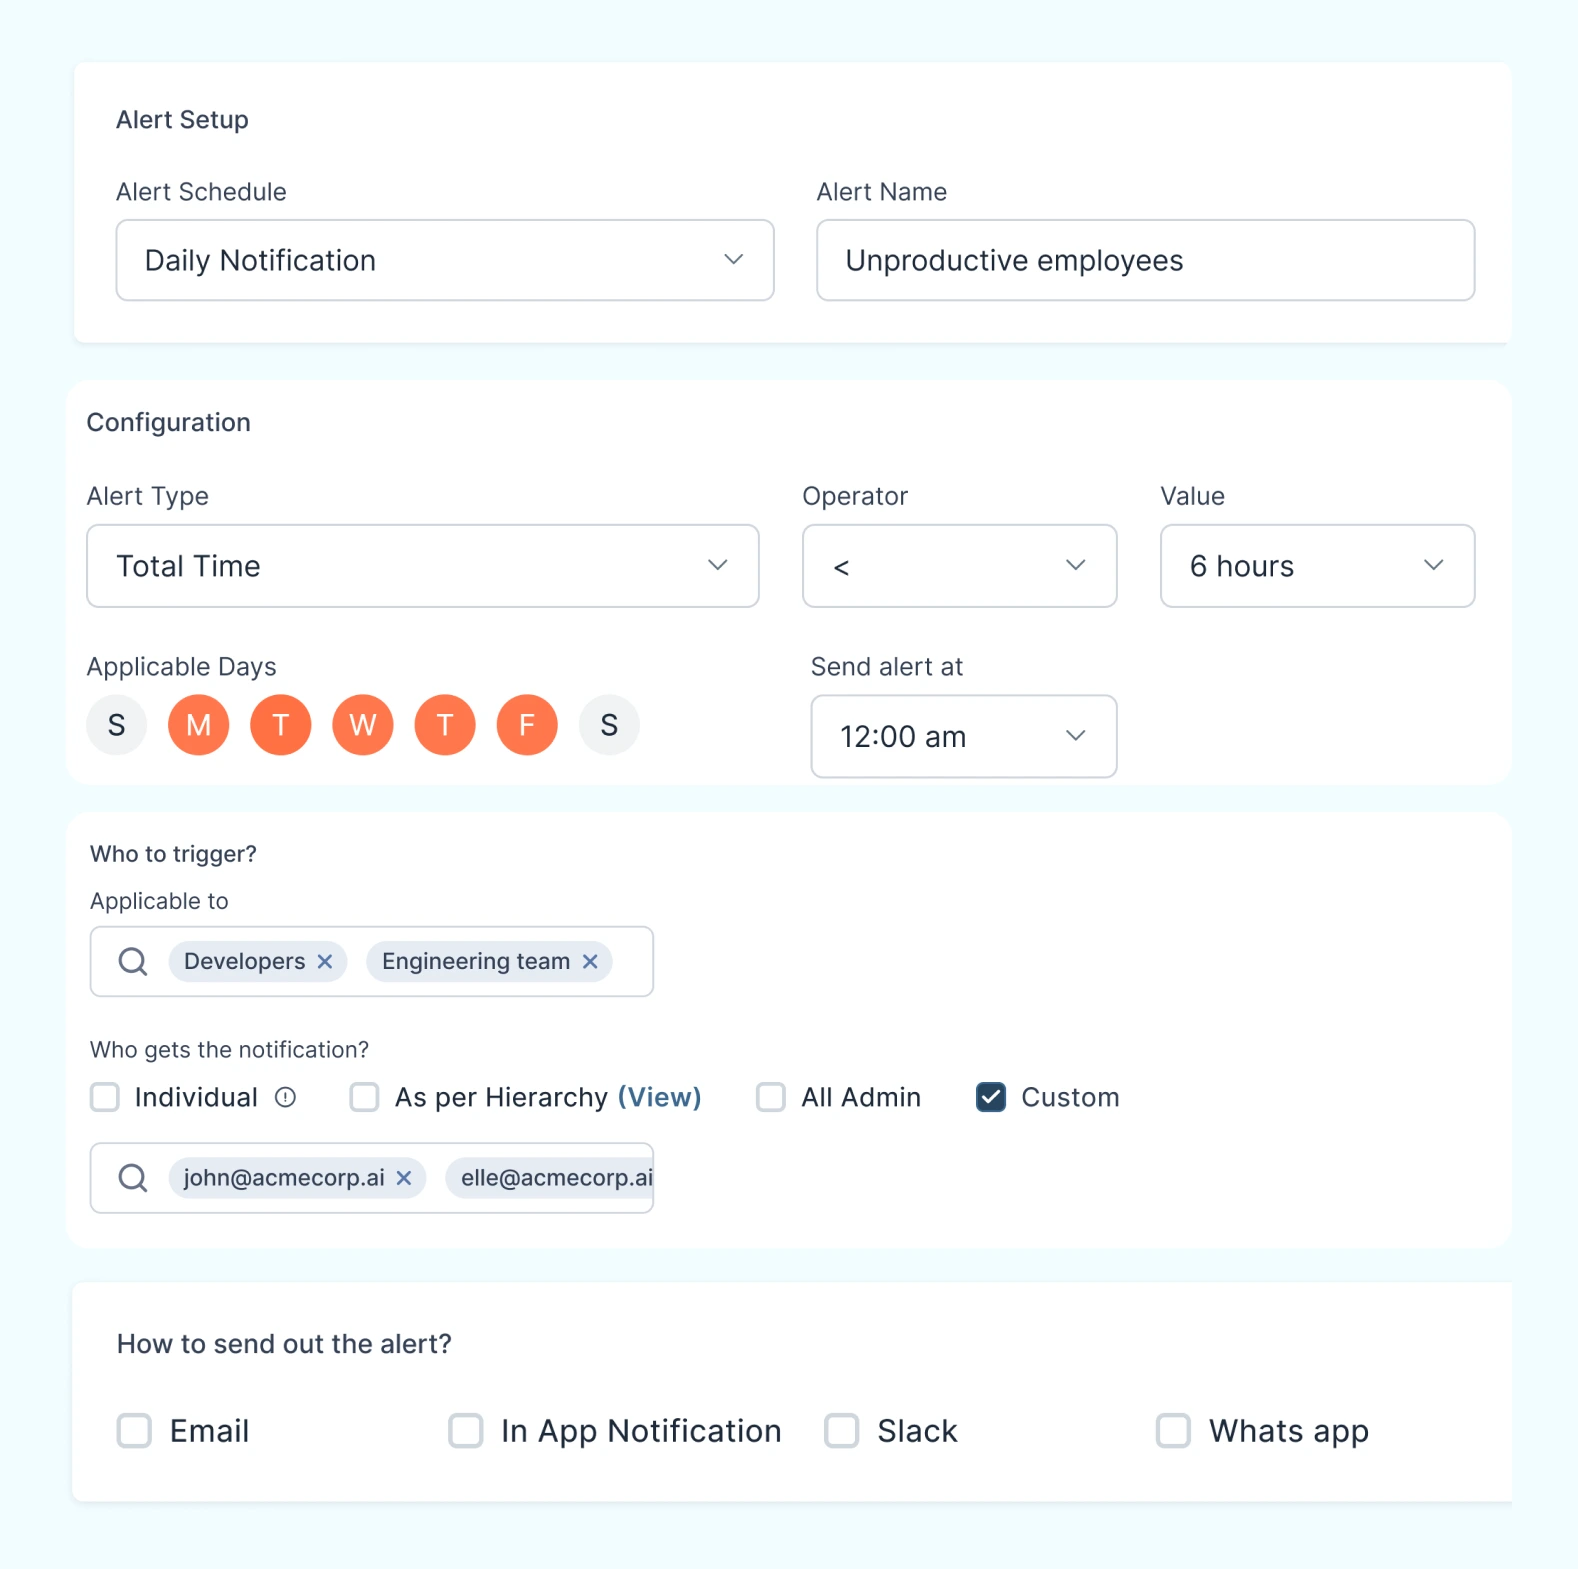Enable the Whats app alert checkbox

click(x=1174, y=1430)
